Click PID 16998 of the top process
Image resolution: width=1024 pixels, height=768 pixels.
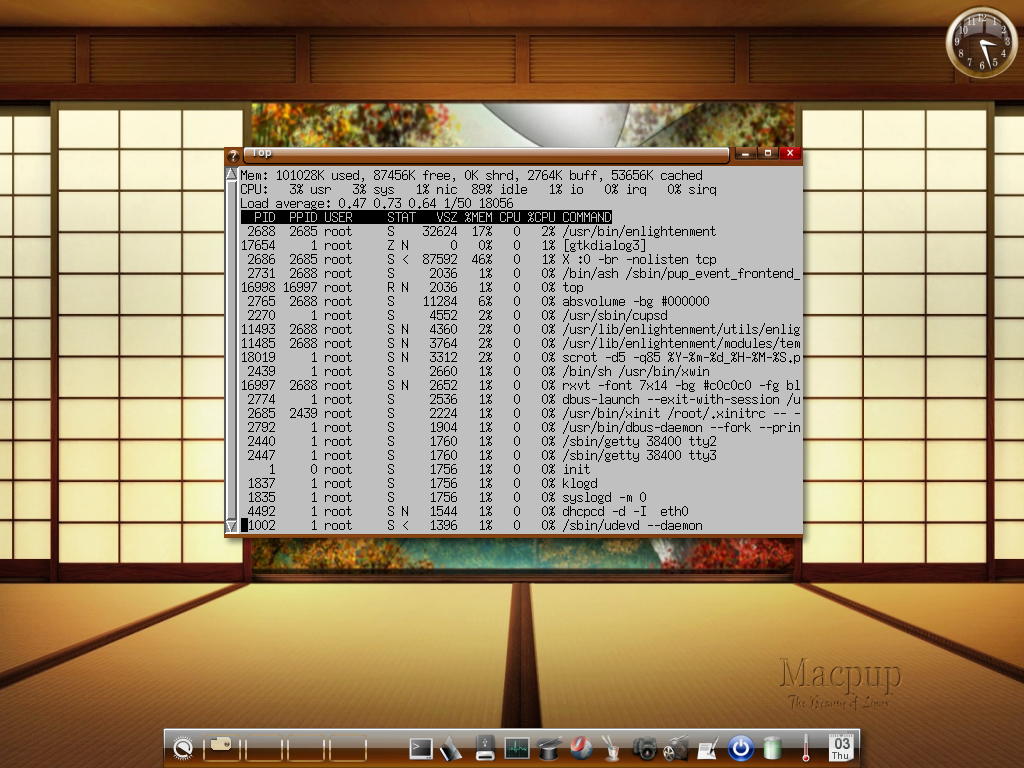tap(258, 287)
